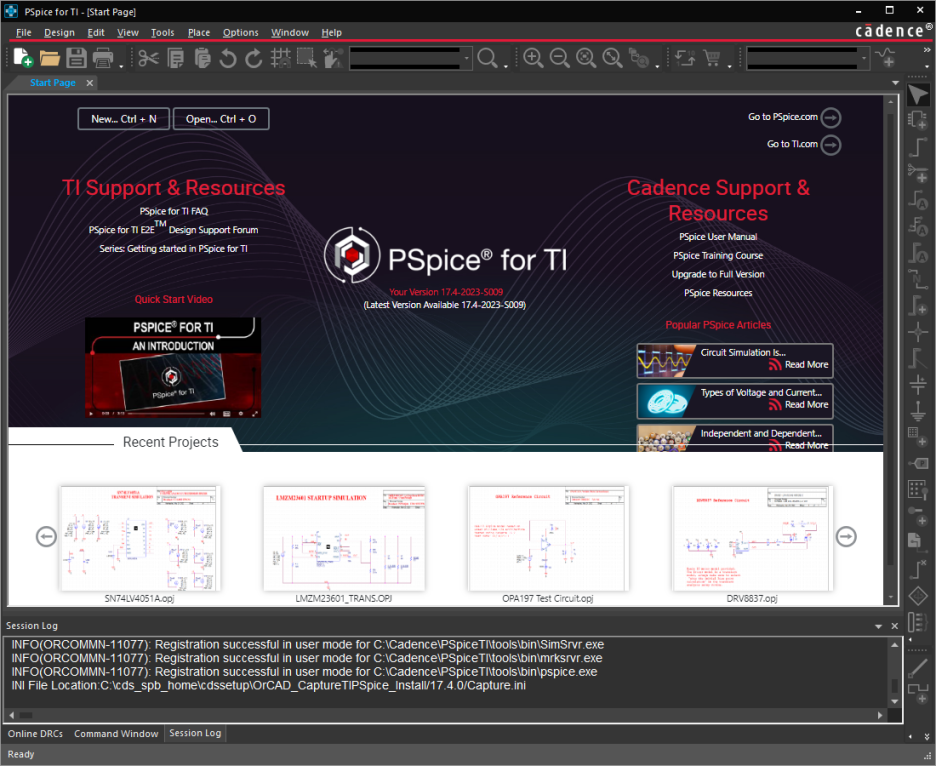Open the tab list dropdown arrow
The image size is (936, 766).
(x=895, y=83)
